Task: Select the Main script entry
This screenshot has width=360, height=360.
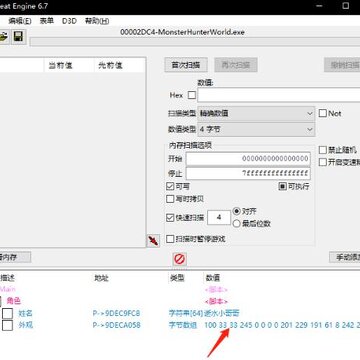Action: coord(7,289)
